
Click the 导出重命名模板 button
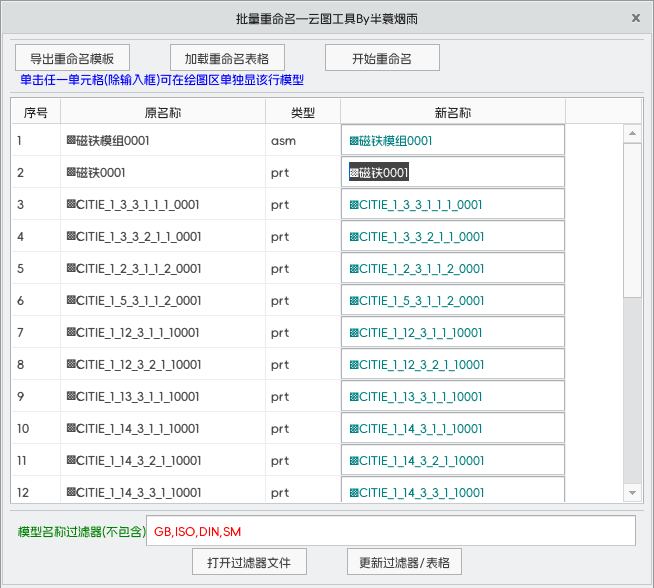point(72,58)
